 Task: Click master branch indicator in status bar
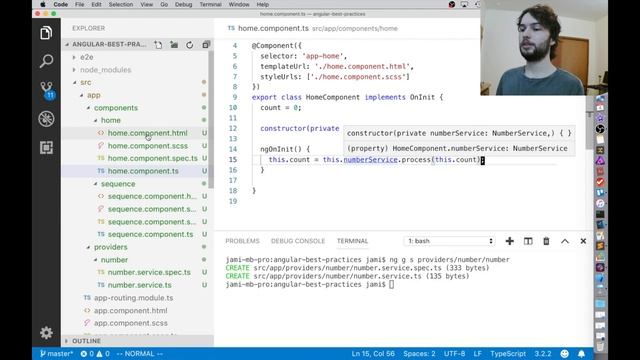[x=57, y=354]
